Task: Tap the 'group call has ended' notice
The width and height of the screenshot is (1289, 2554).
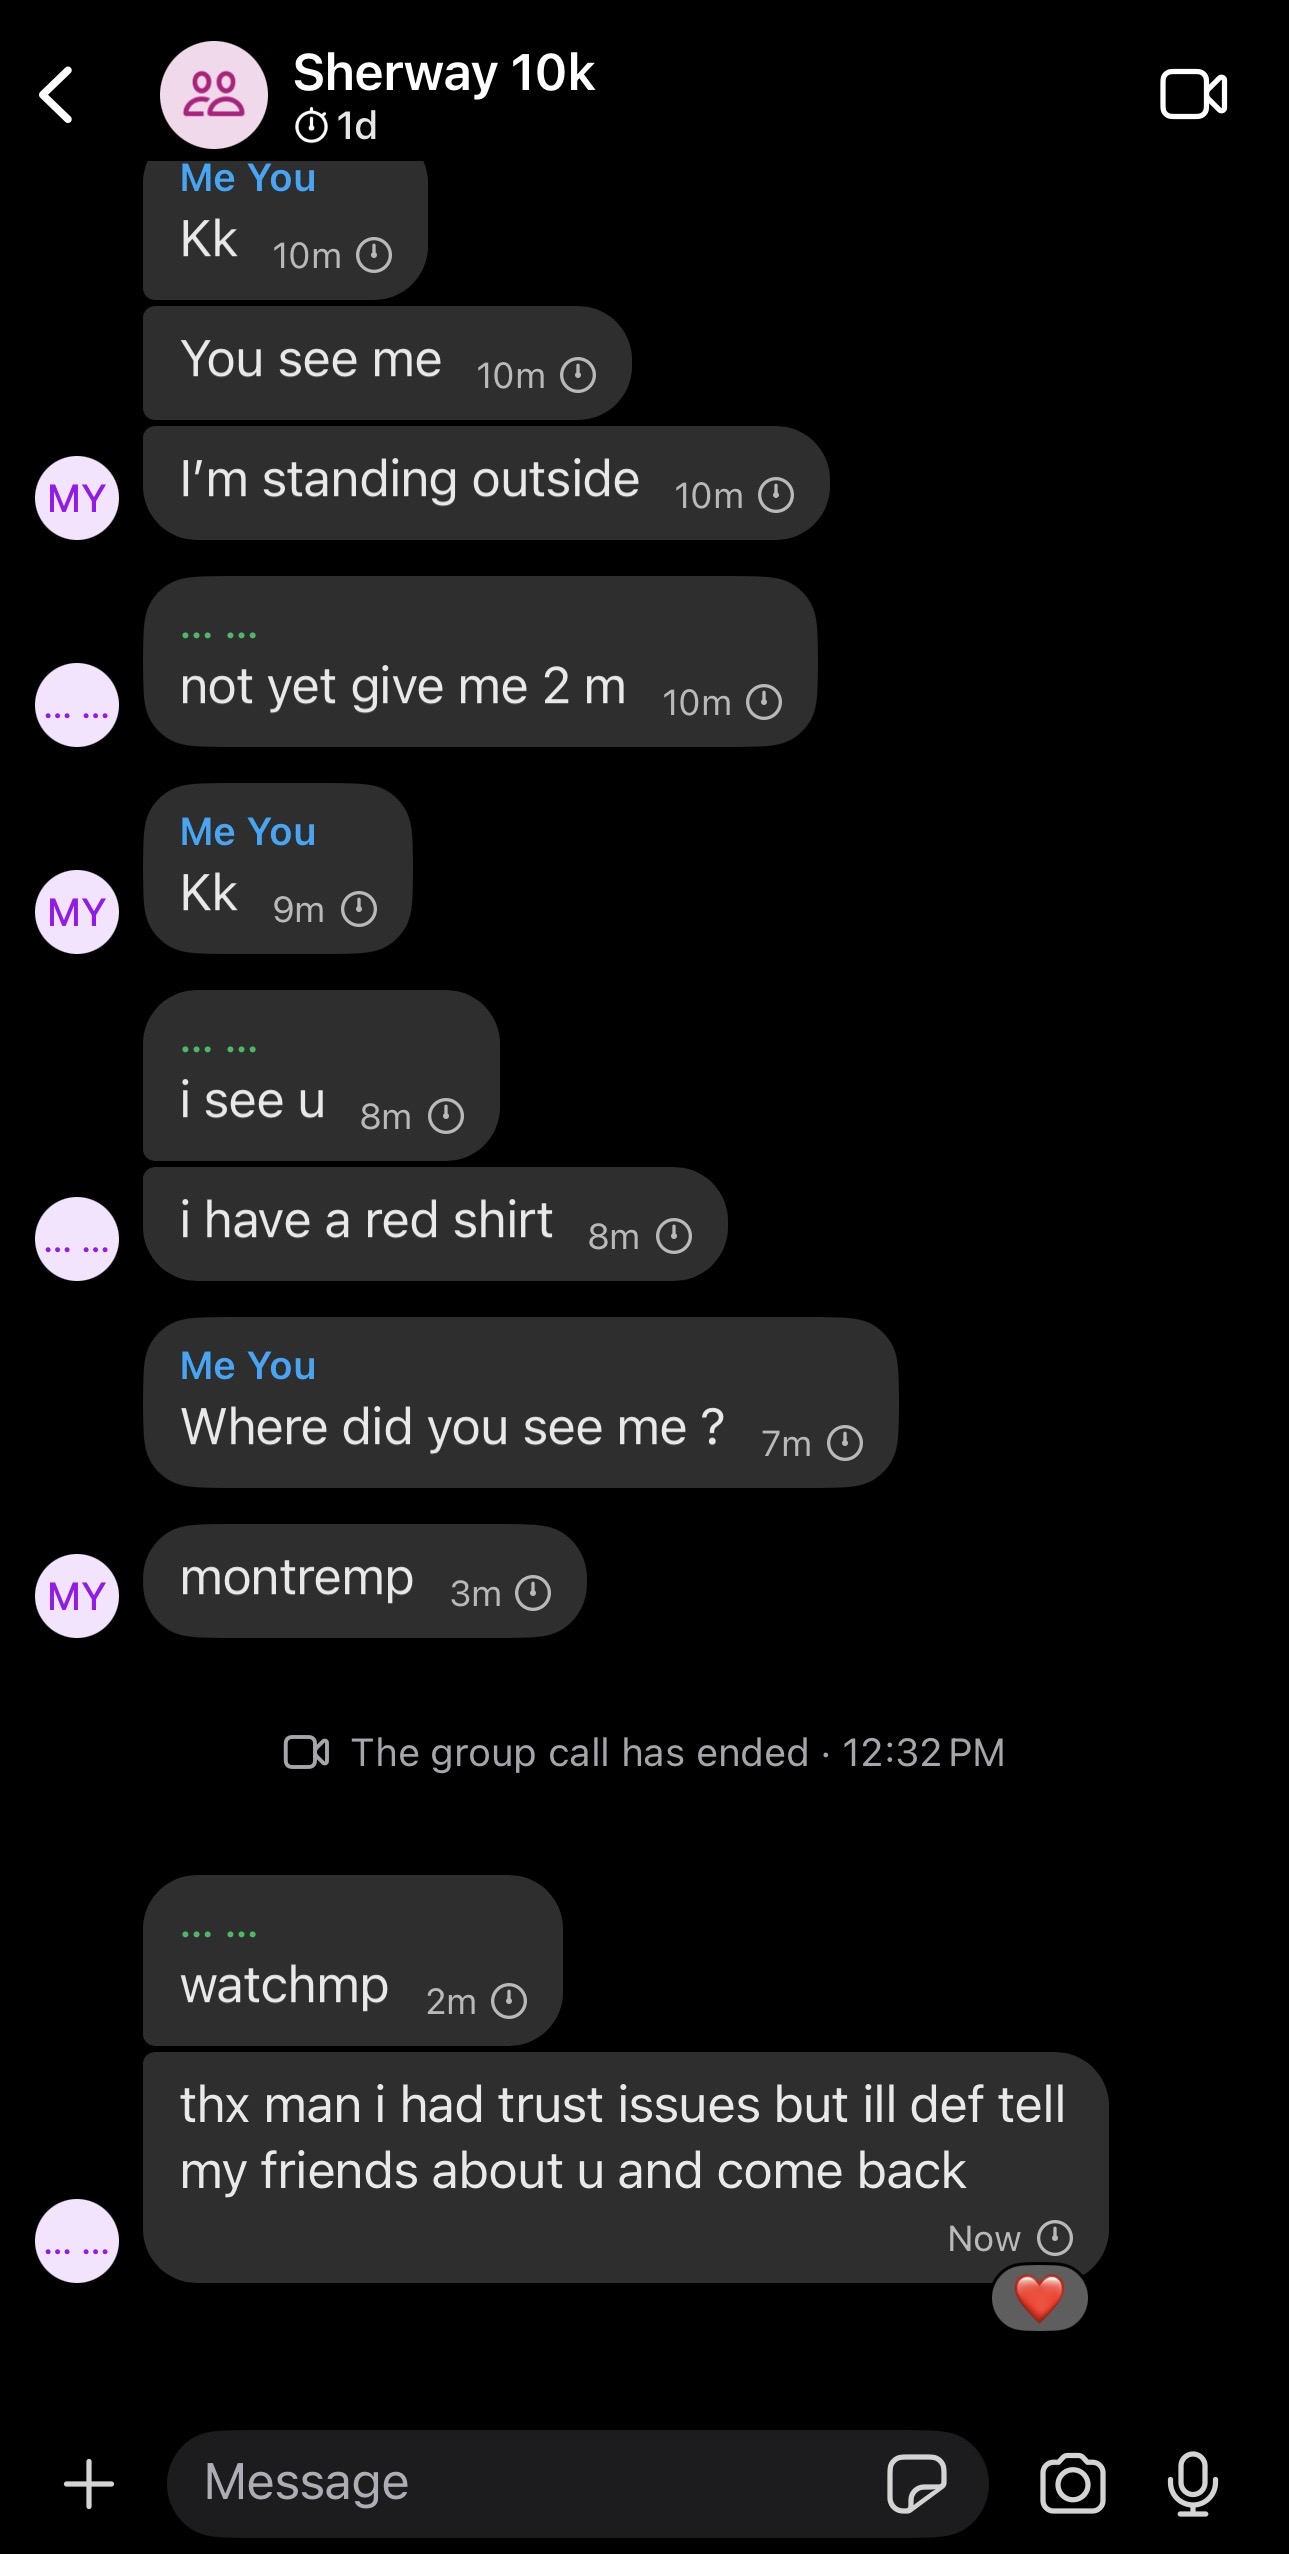Action: coord(644,1753)
